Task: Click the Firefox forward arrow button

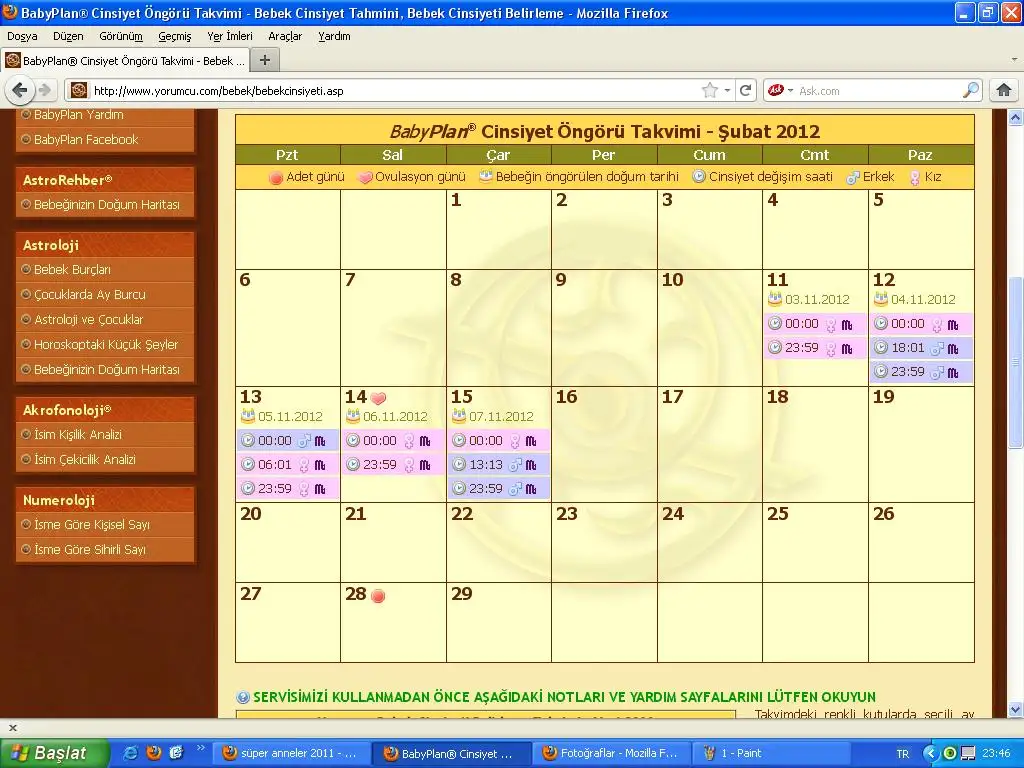Action: pos(44,90)
